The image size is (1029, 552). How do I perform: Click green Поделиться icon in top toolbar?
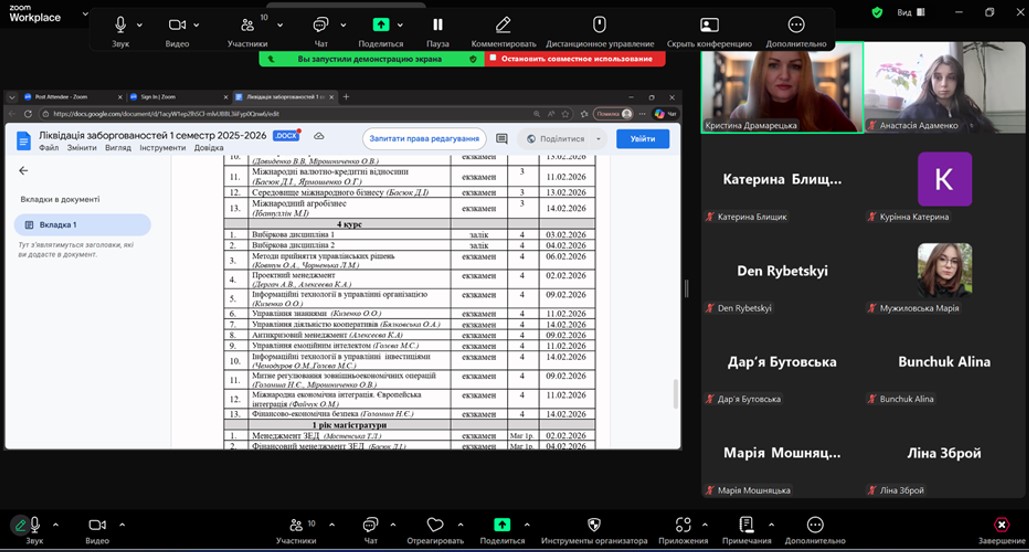(x=381, y=25)
